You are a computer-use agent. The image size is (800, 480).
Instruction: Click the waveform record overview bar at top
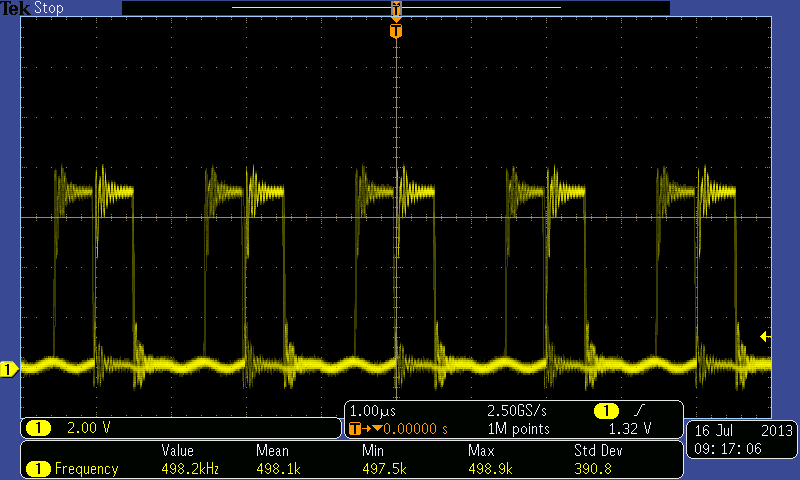click(x=396, y=8)
